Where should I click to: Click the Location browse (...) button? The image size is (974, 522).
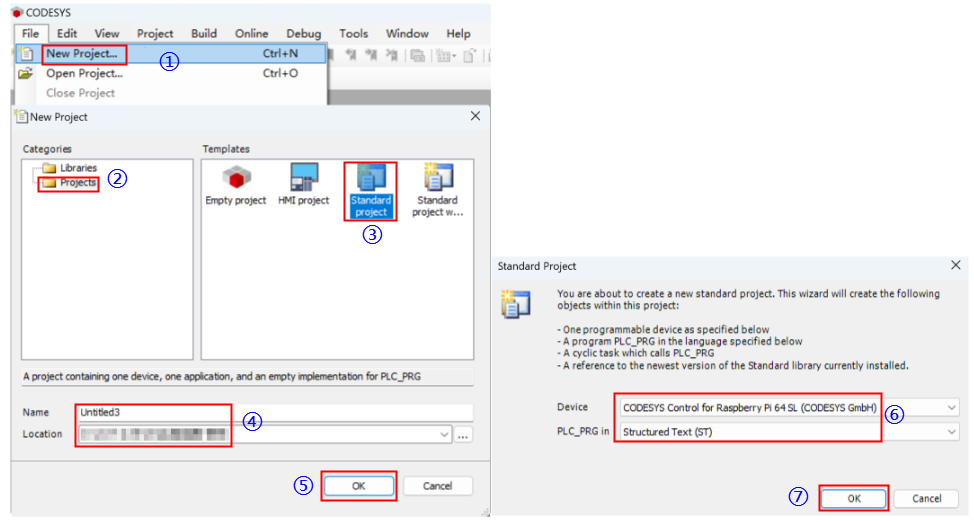pyautogui.click(x=463, y=435)
